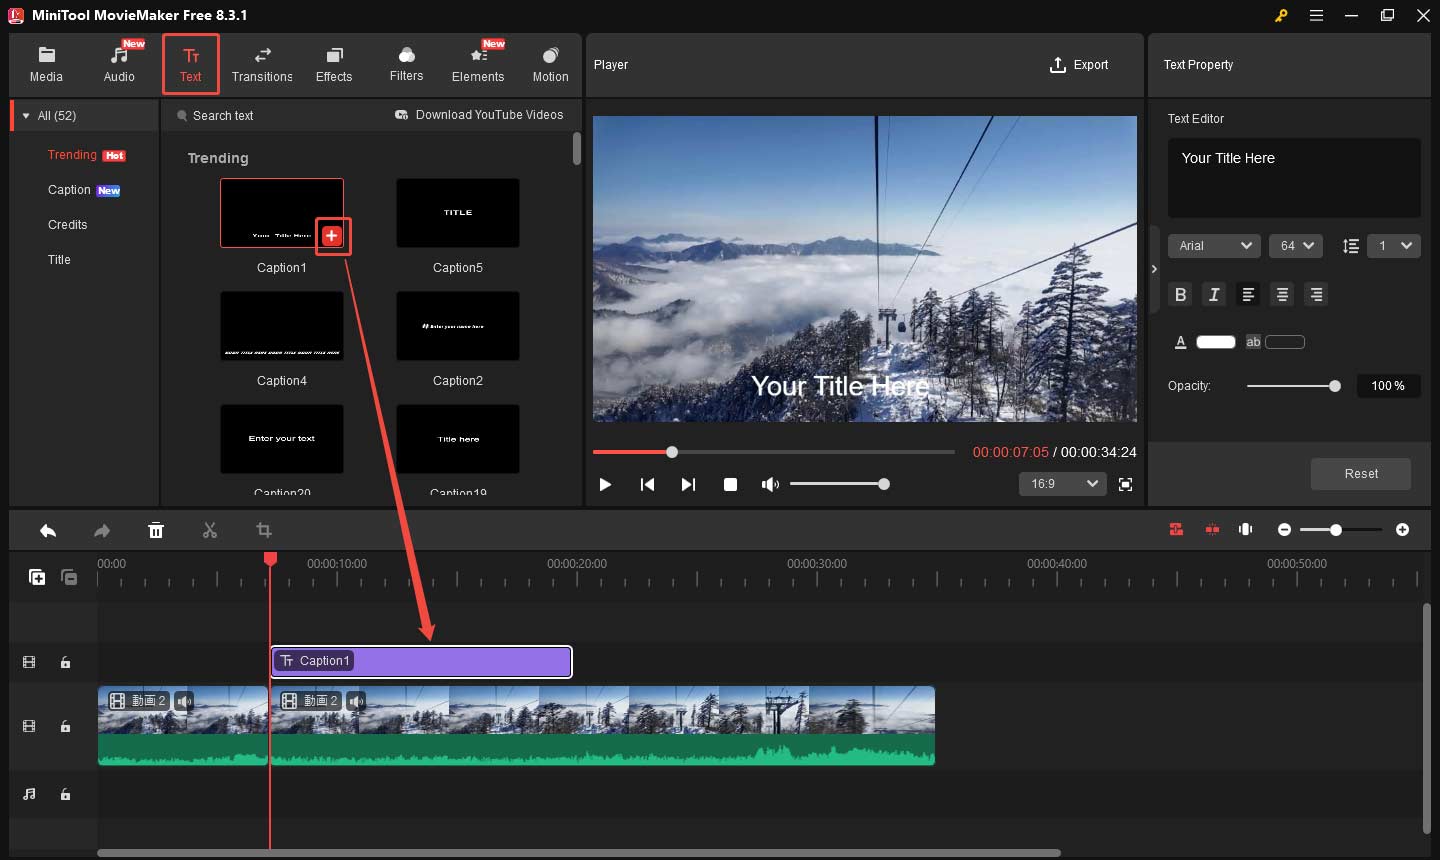
Task: Toggle bold text formatting
Action: tap(1181, 294)
